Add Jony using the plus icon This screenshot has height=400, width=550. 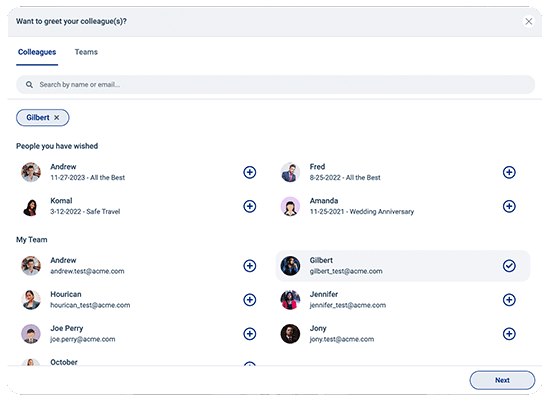[509, 334]
